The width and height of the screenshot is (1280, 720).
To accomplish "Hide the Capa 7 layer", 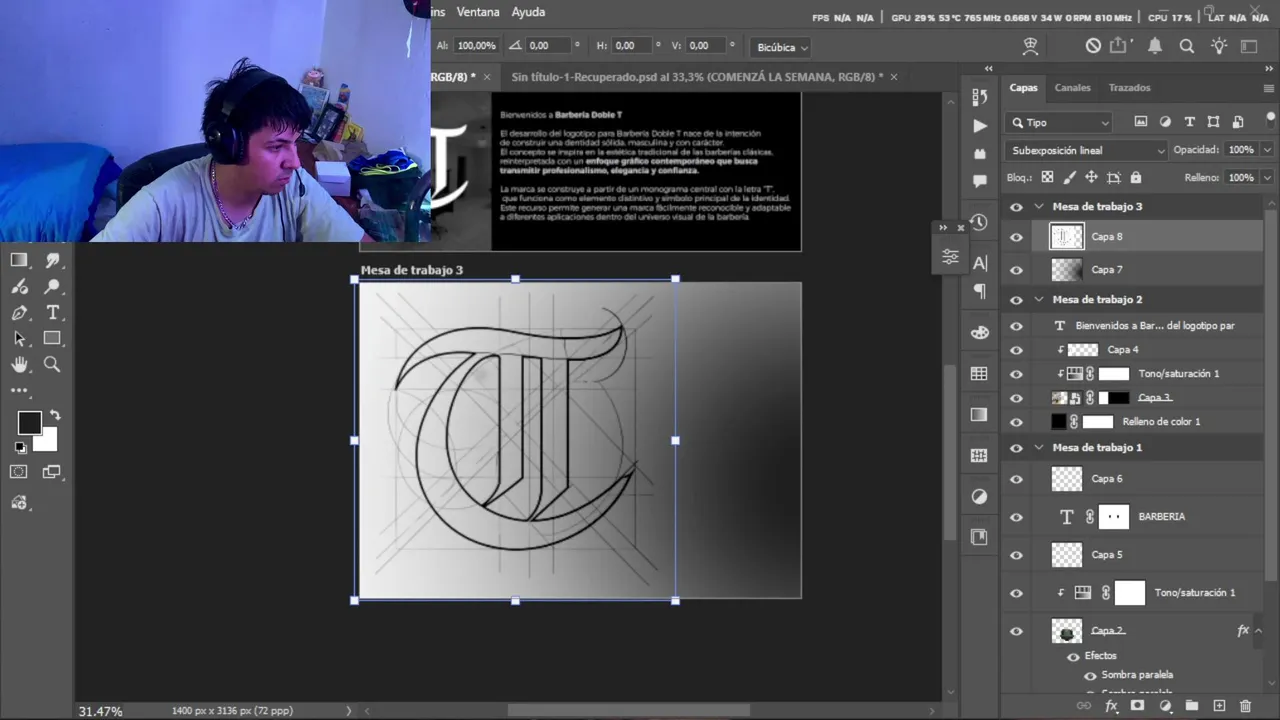I will [1017, 270].
